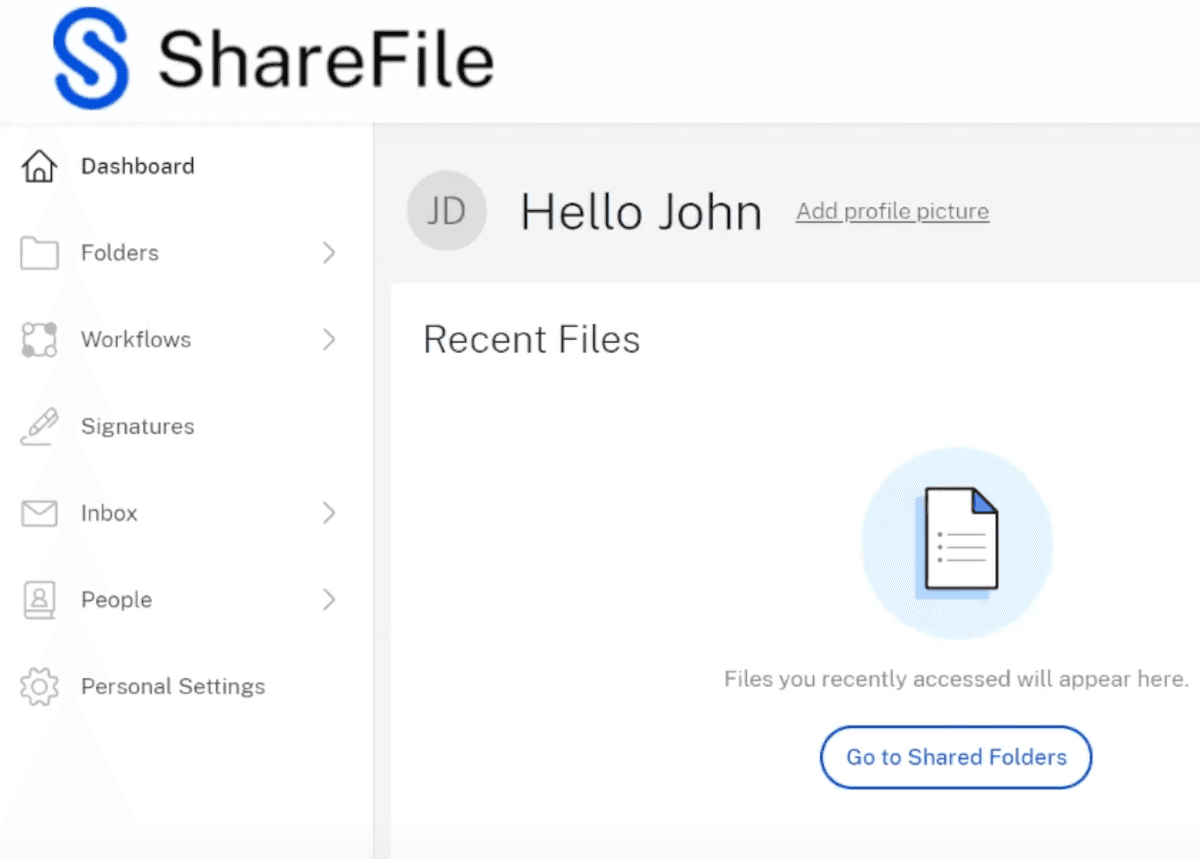The image size is (1200, 859).
Task: Select the Signatures pen icon
Action: tap(38, 426)
